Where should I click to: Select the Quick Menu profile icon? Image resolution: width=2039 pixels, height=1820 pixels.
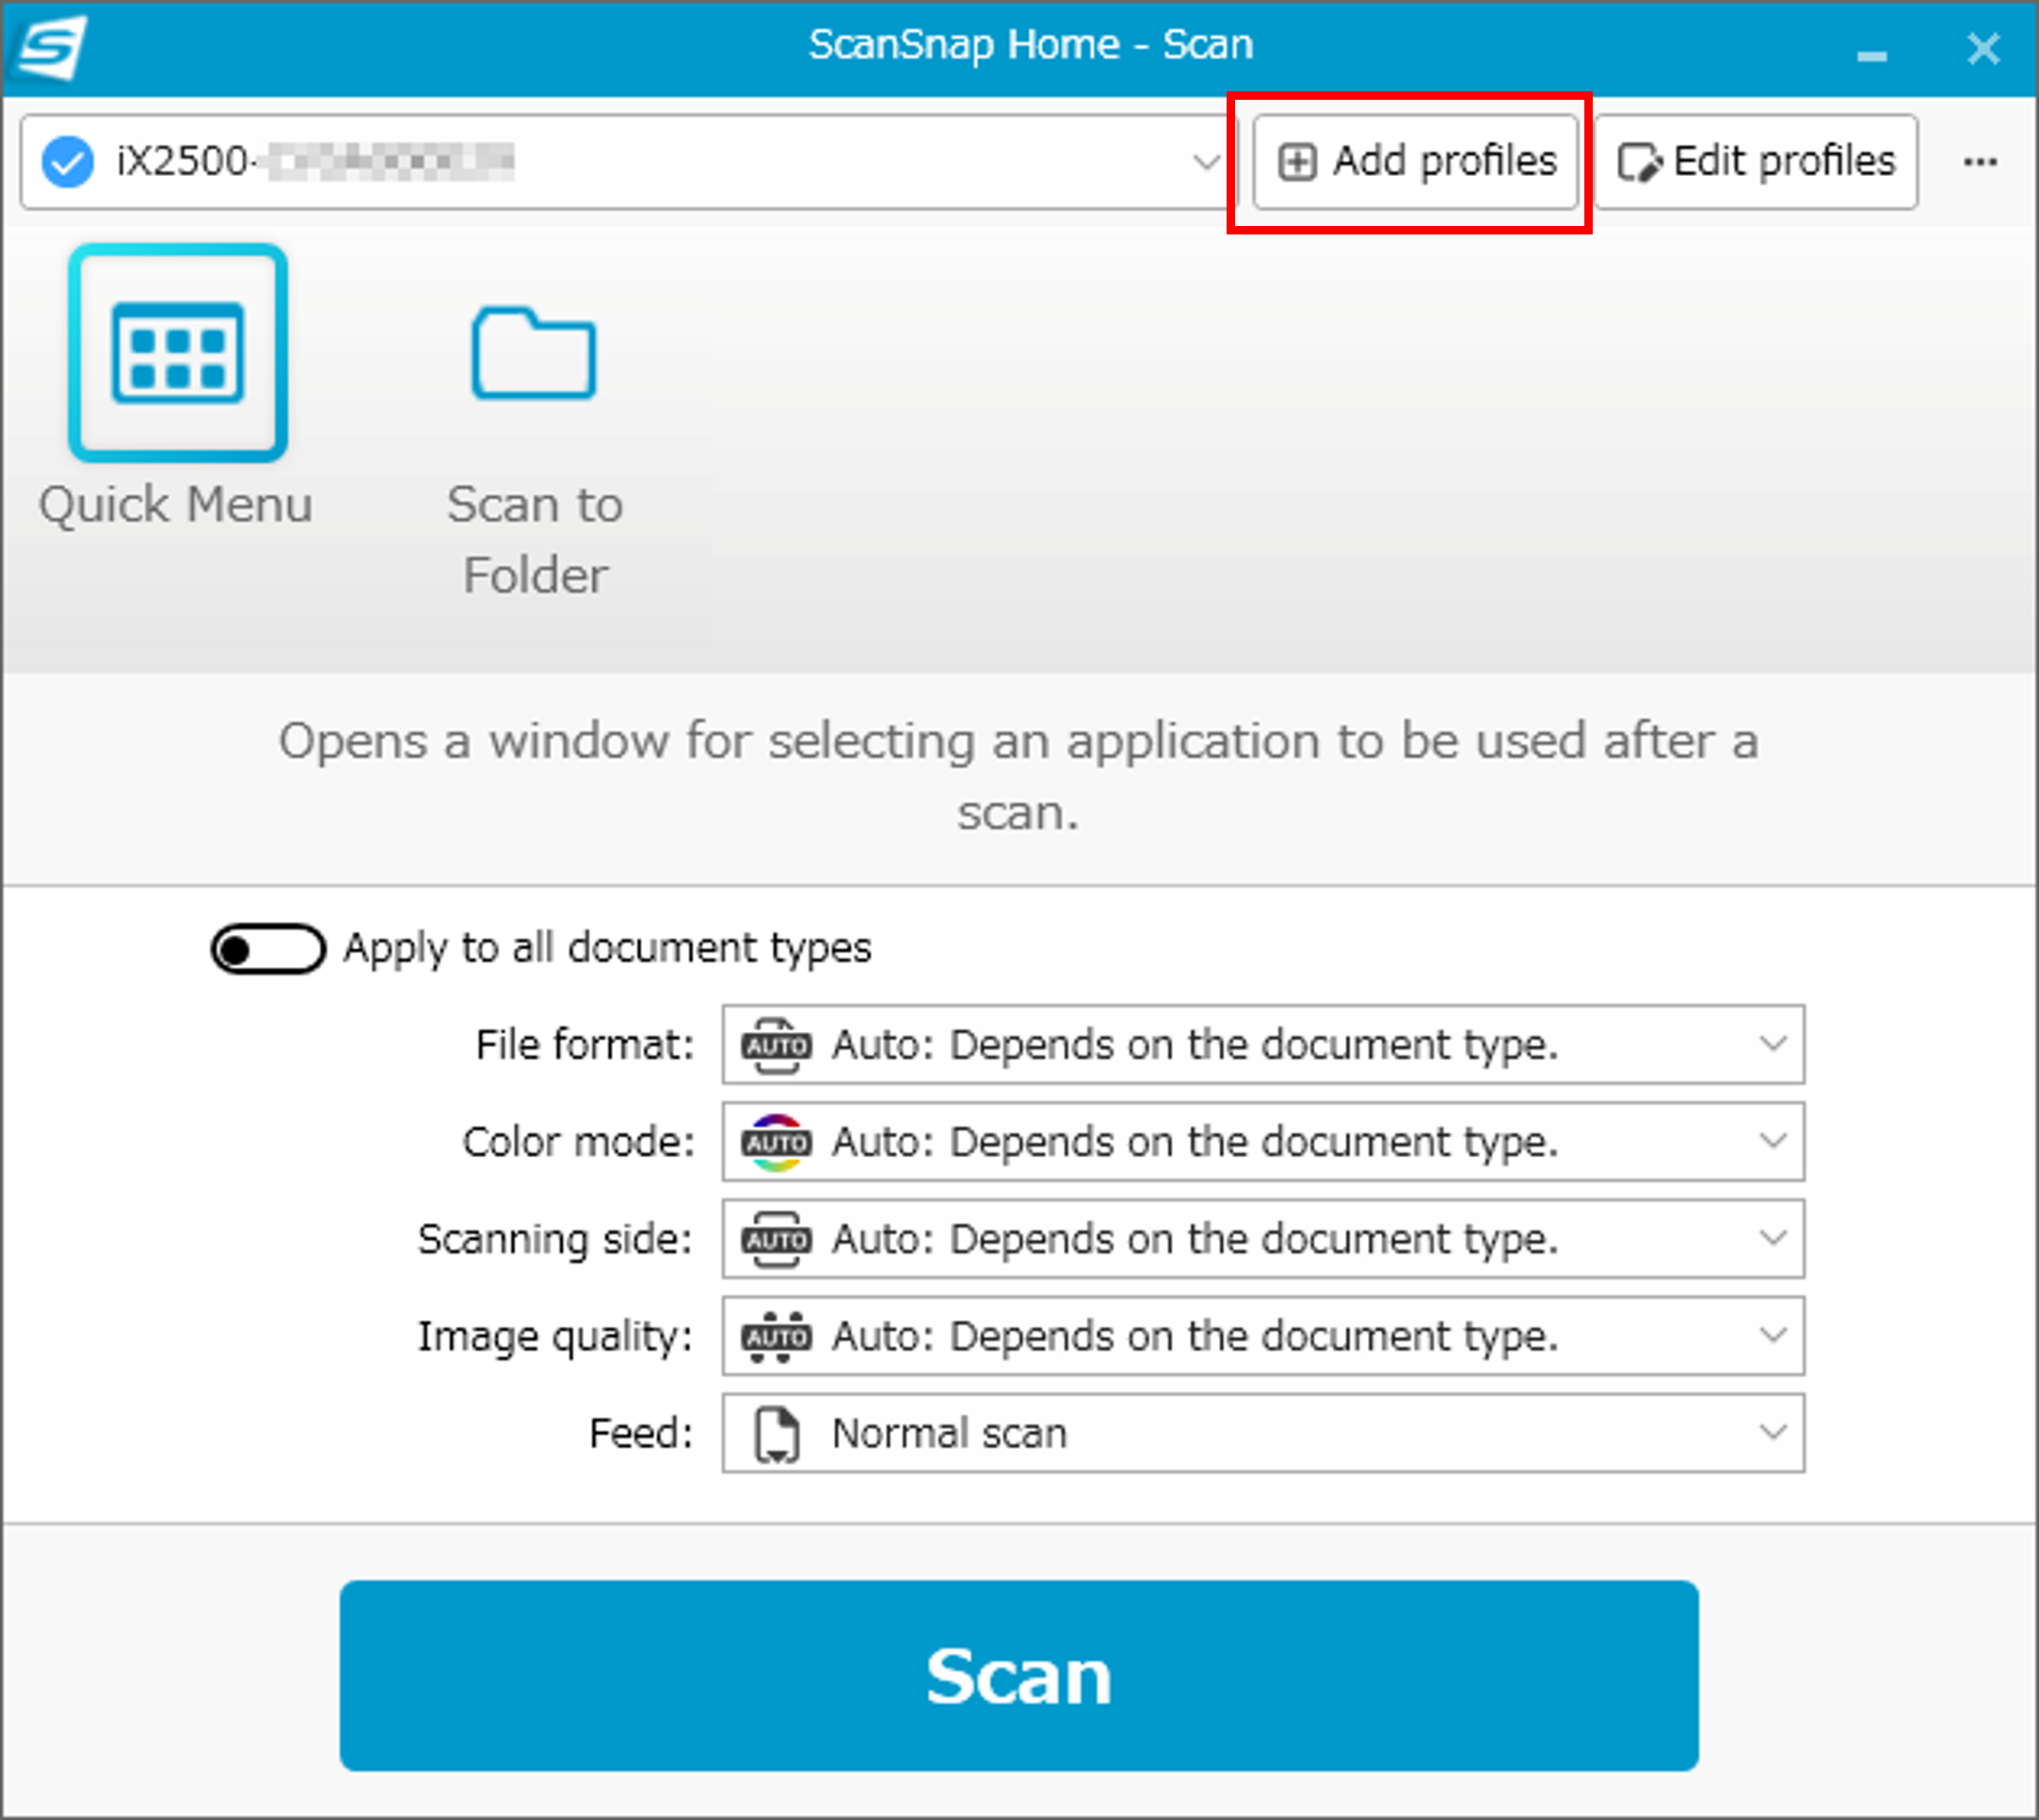178,353
